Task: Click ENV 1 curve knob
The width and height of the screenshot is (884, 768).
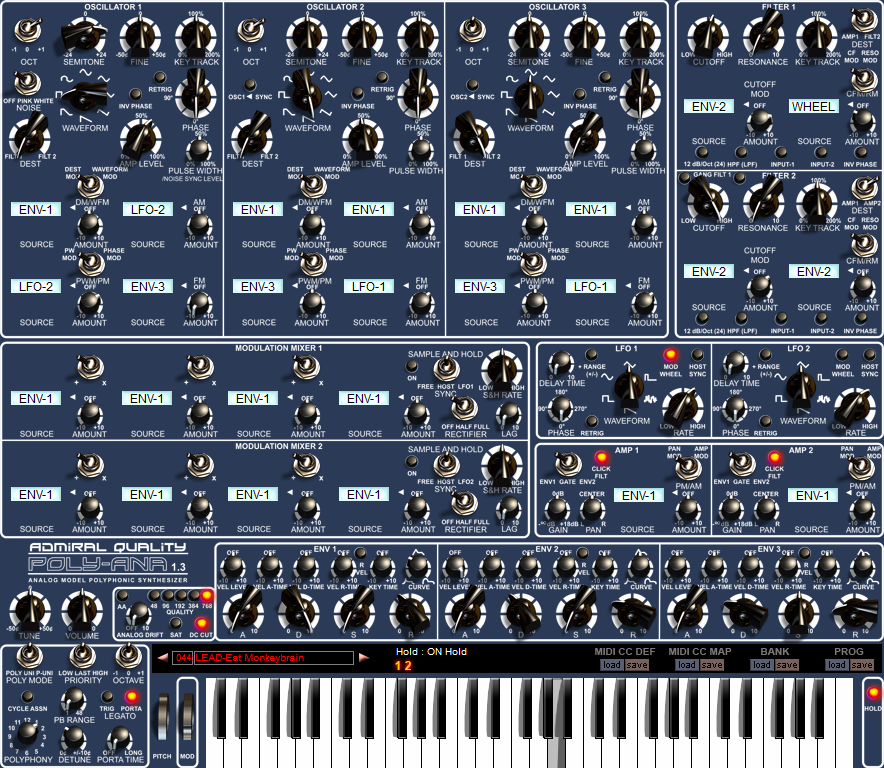Action: (x=417, y=565)
